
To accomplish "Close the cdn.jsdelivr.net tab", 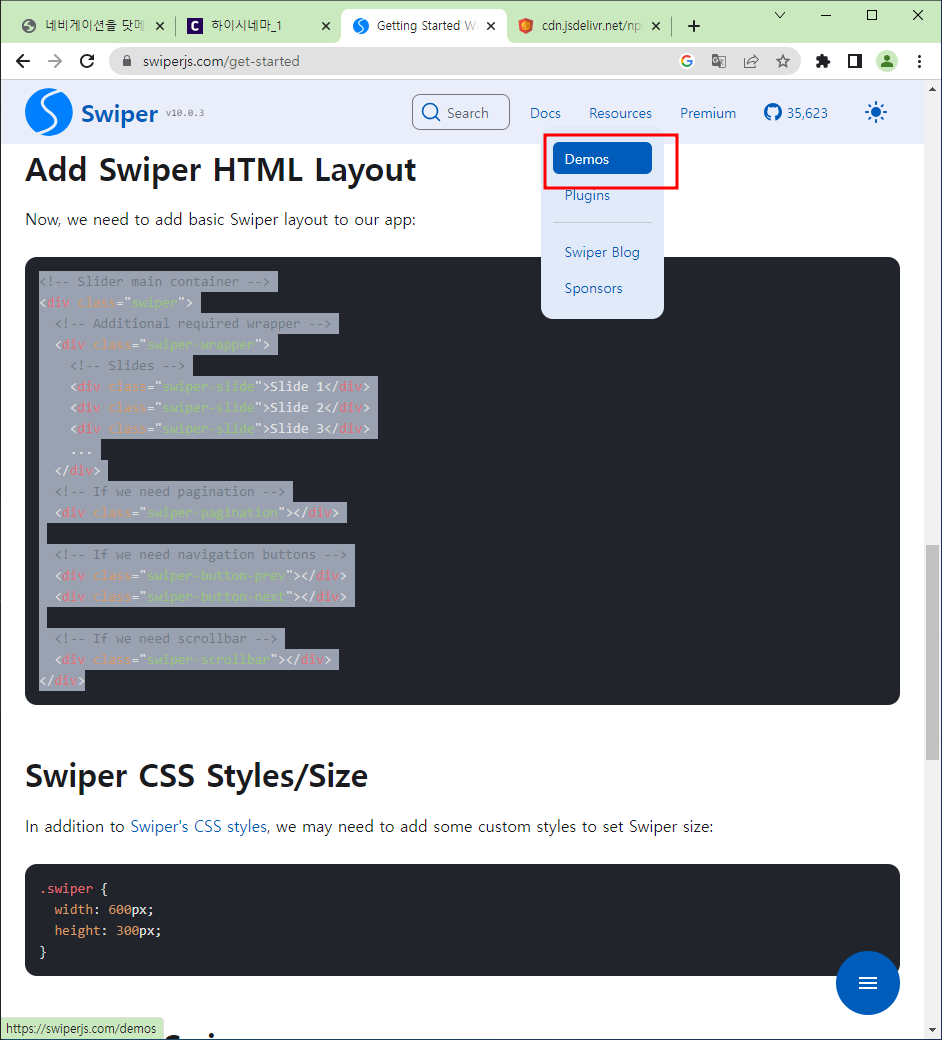I will 656,26.
